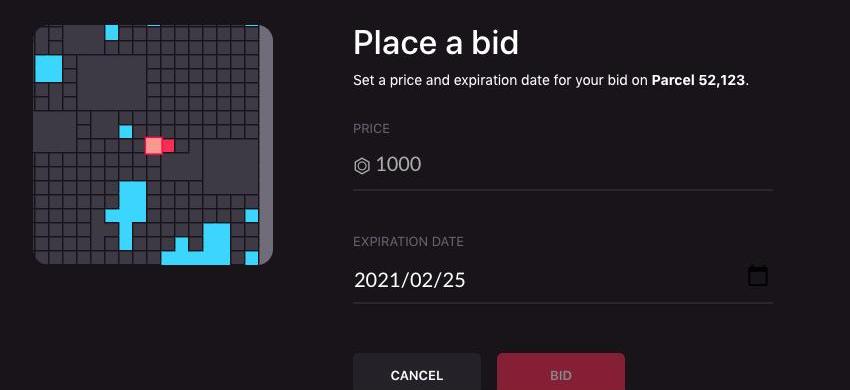The height and width of the screenshot is (390, 850).
Task: Select the small blue parcel in the map's bottom-right corner
Action: pyautogui.click(x=252, y=258)
